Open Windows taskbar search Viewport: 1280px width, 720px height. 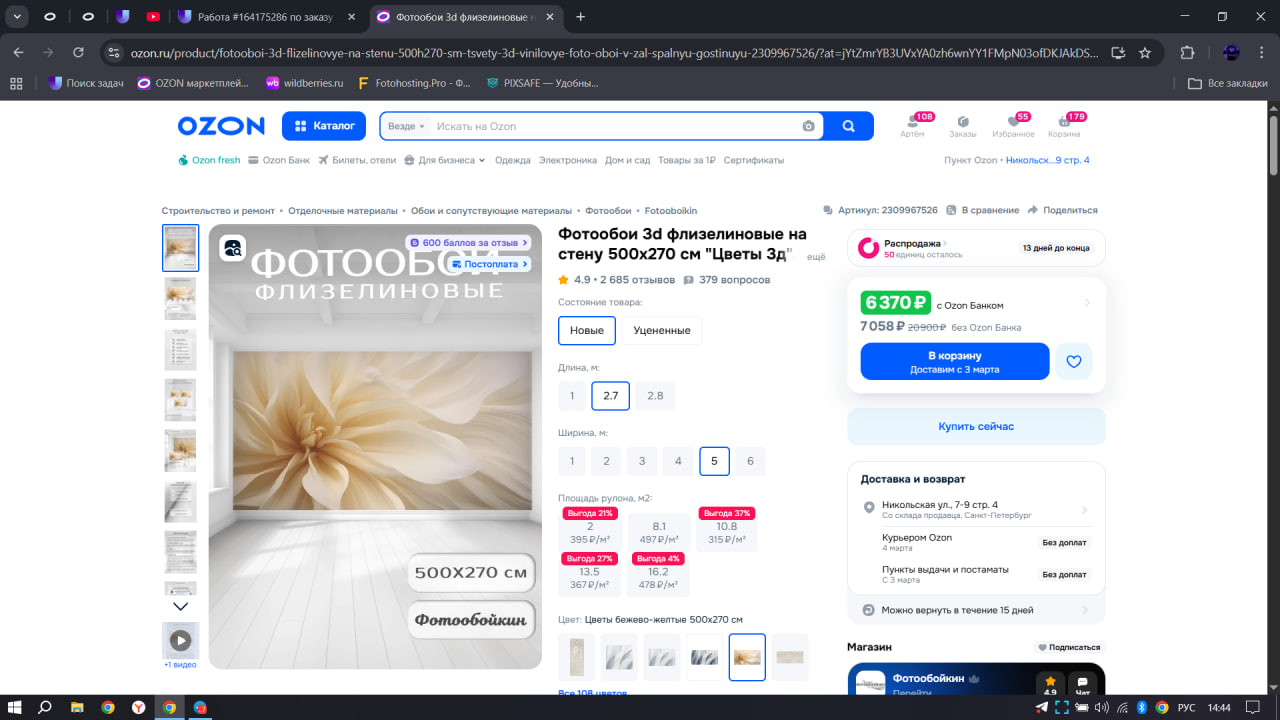pyautogui.click(x=45, y=707)
